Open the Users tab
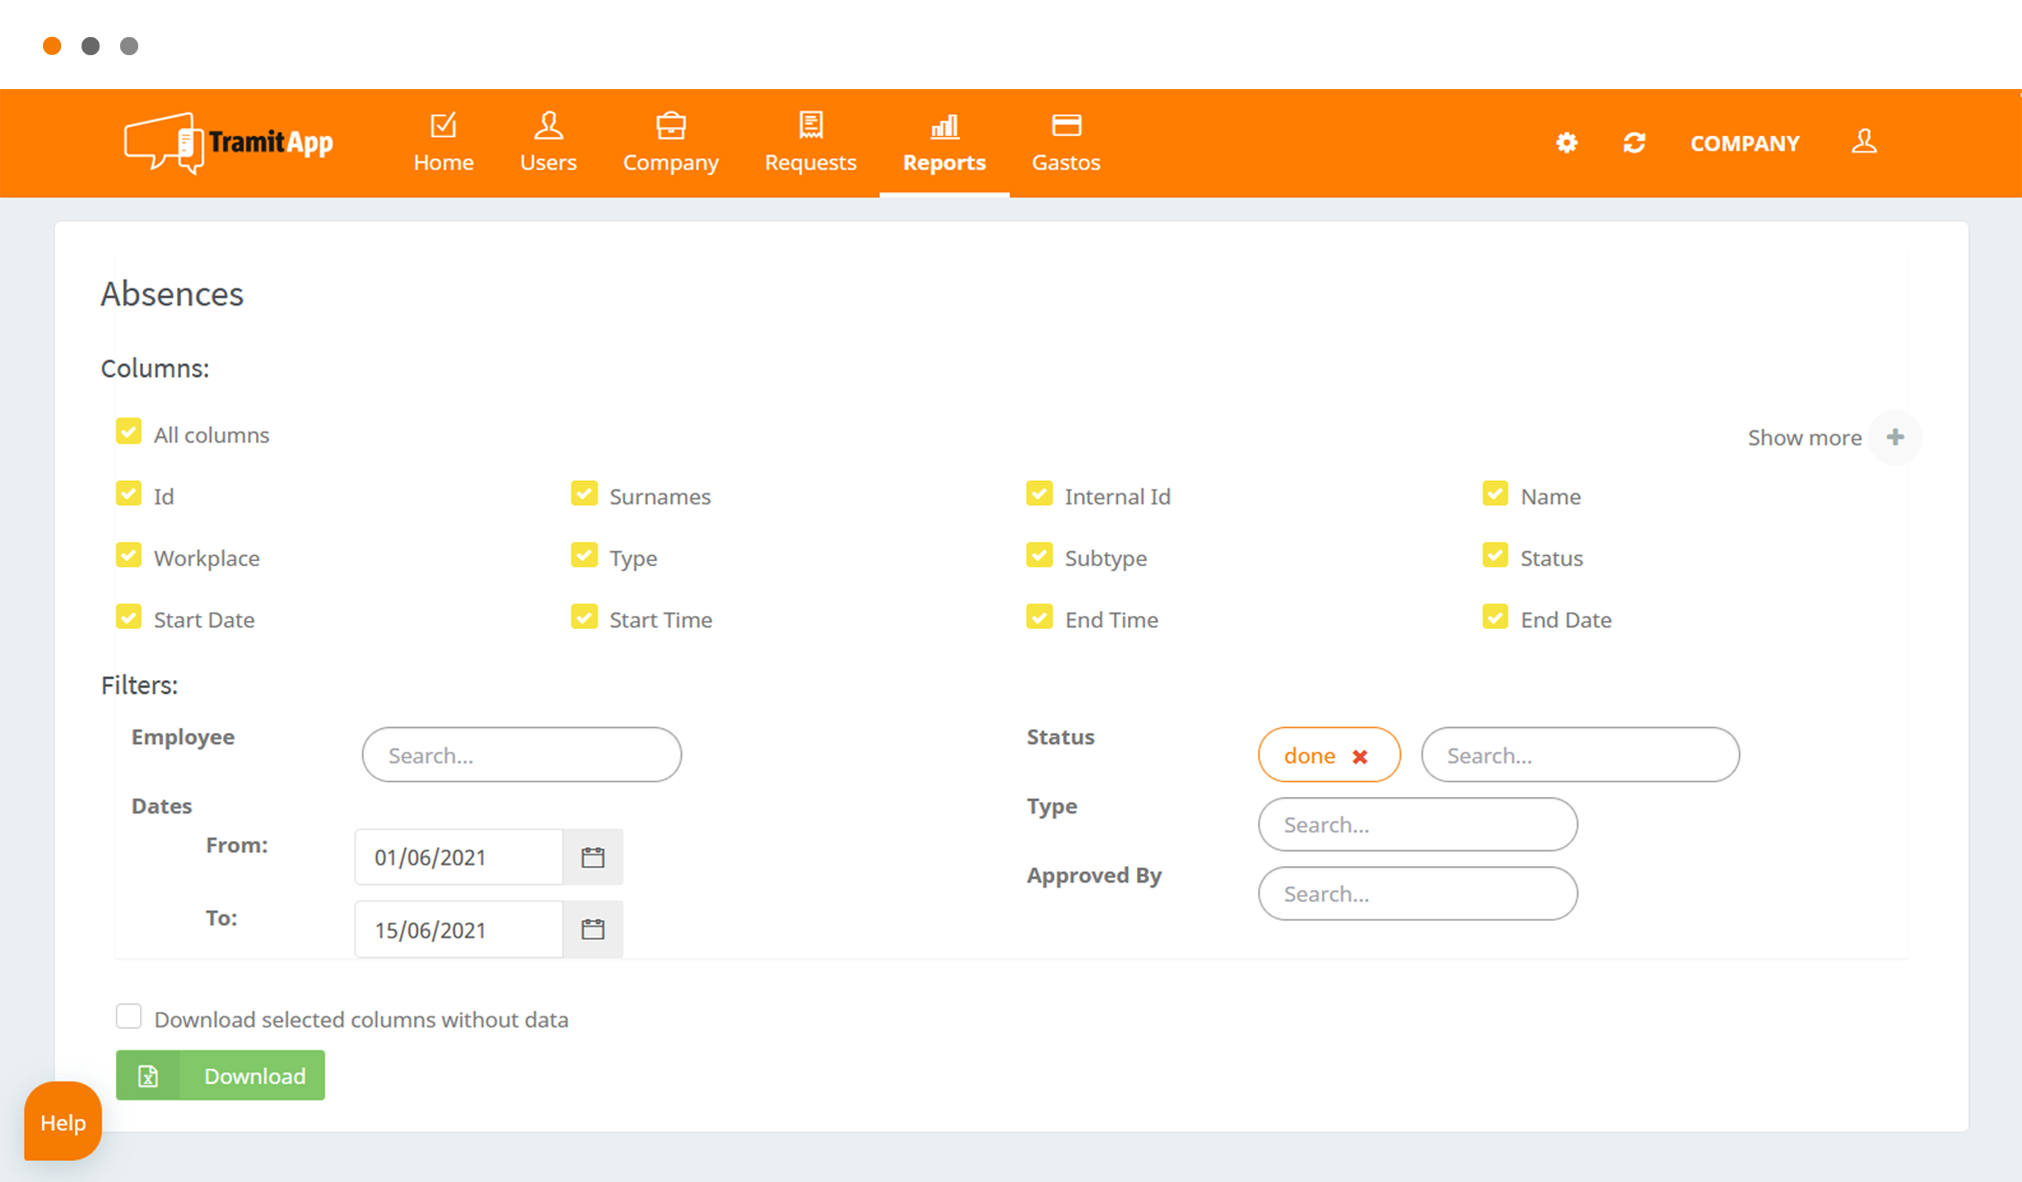Viewport: 2022px width, 1182px height. [x=548, y=143]
